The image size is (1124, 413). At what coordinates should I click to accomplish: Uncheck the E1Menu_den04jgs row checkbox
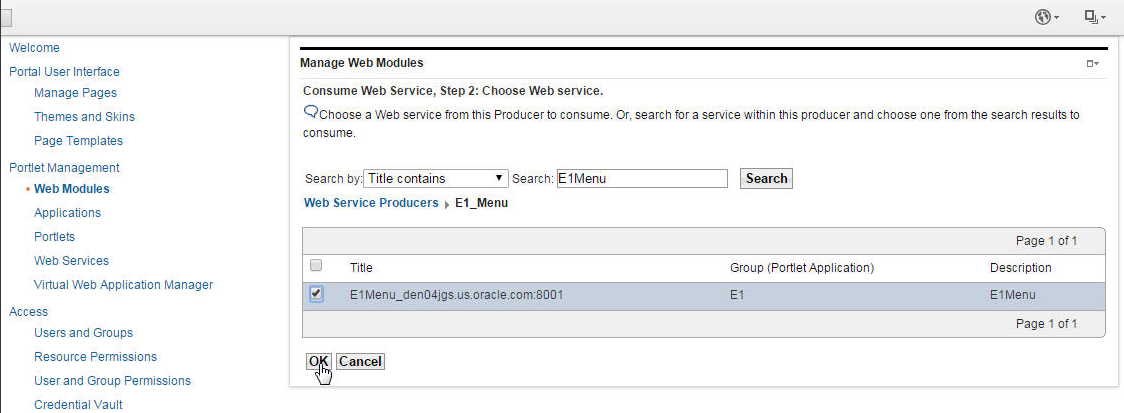[317, 294]
